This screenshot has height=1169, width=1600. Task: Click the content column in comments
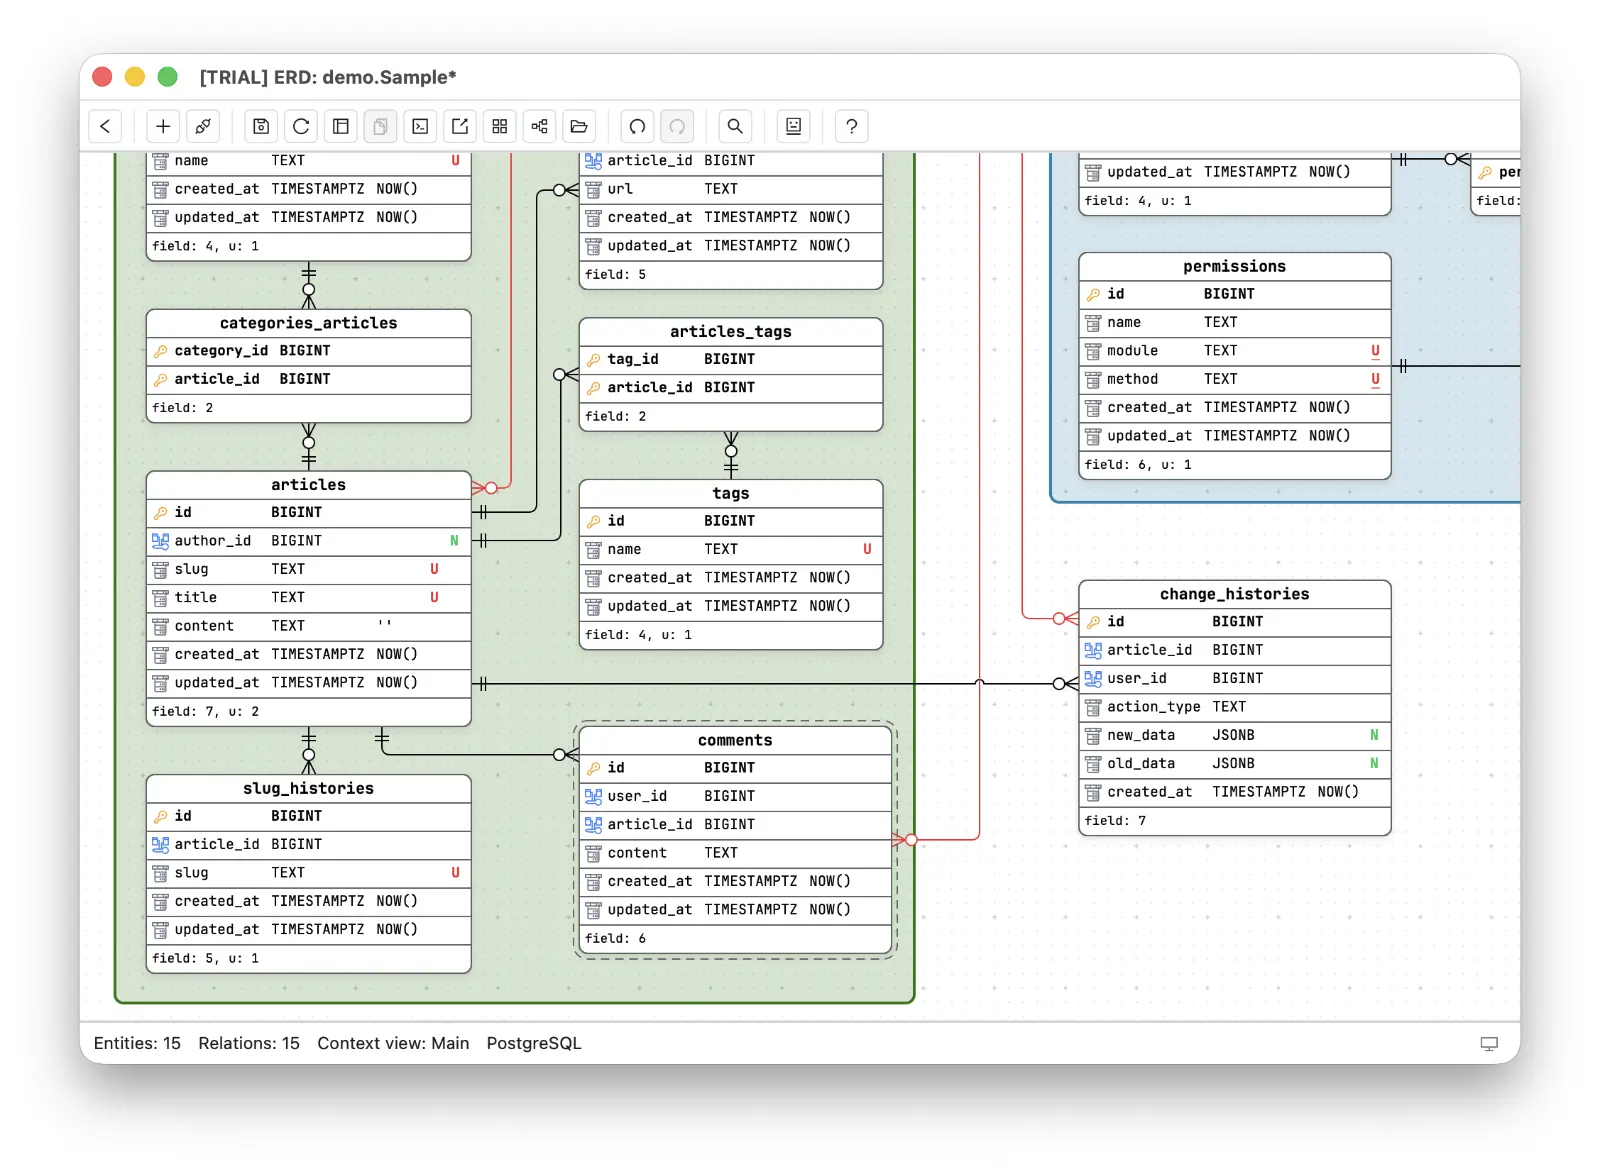735,853
